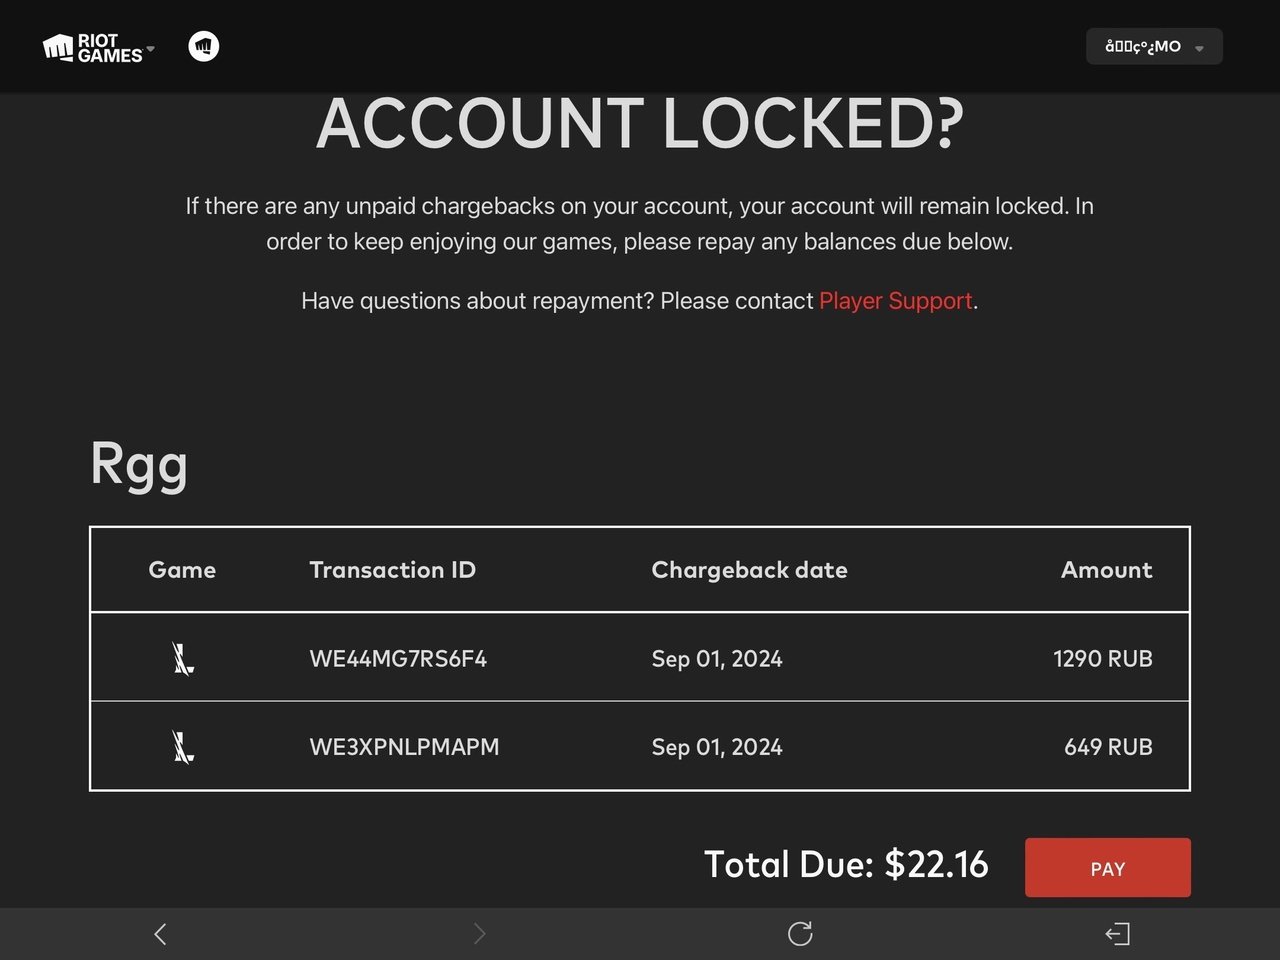Click the forward navigation arrow
This screenshot has width=1280, height=960.
tap(480, 934)
